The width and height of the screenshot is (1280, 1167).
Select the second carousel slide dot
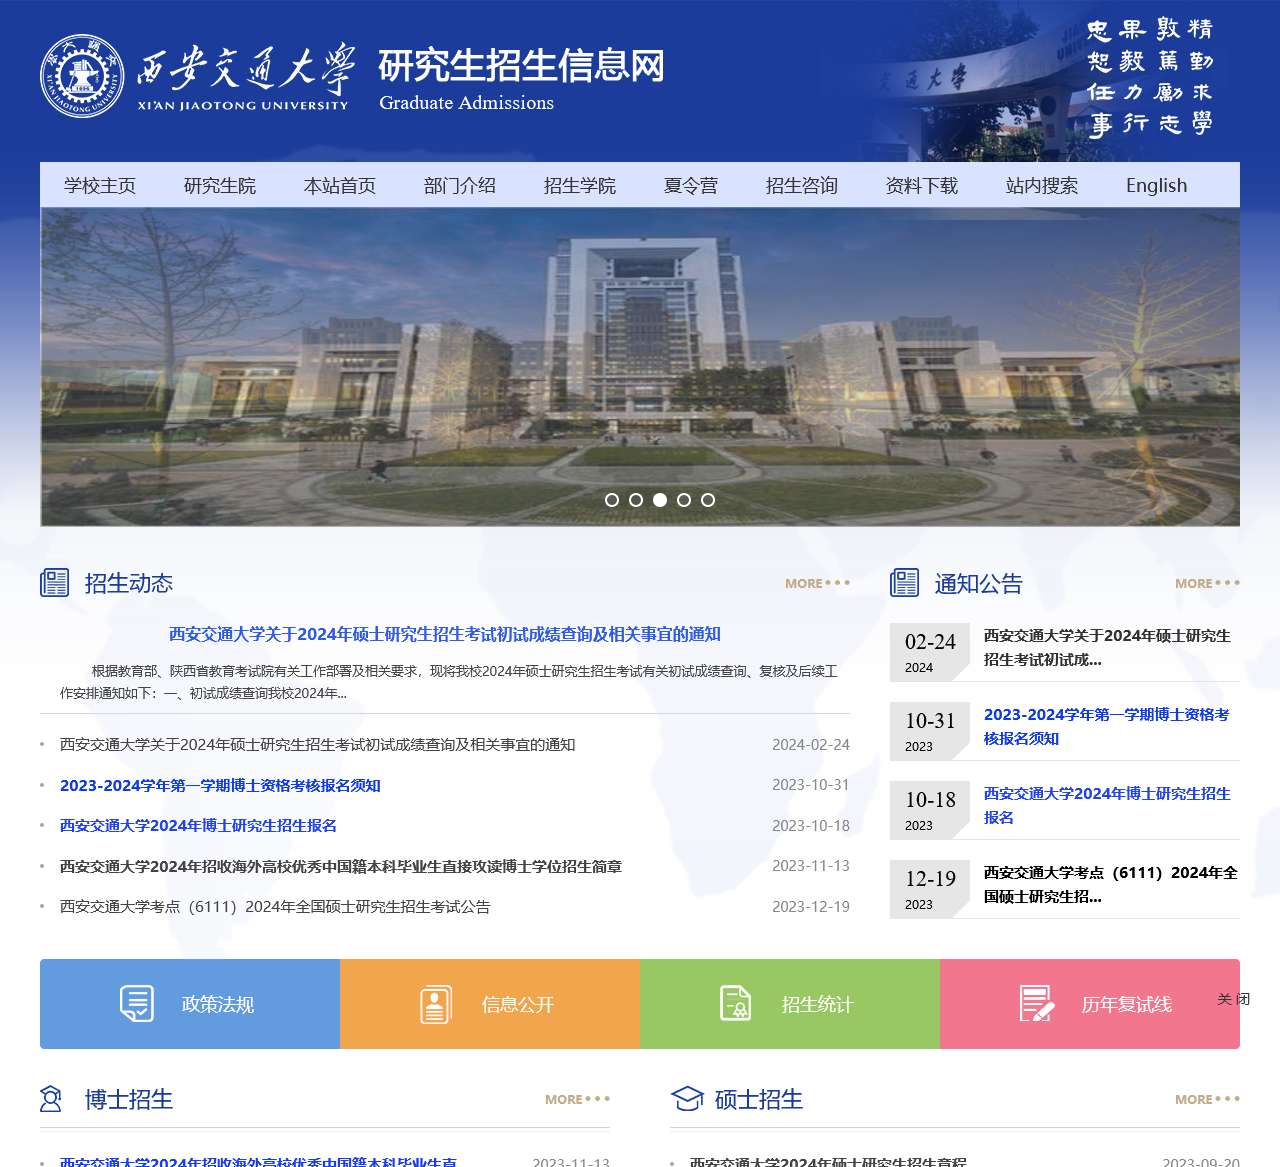point(636,500)
